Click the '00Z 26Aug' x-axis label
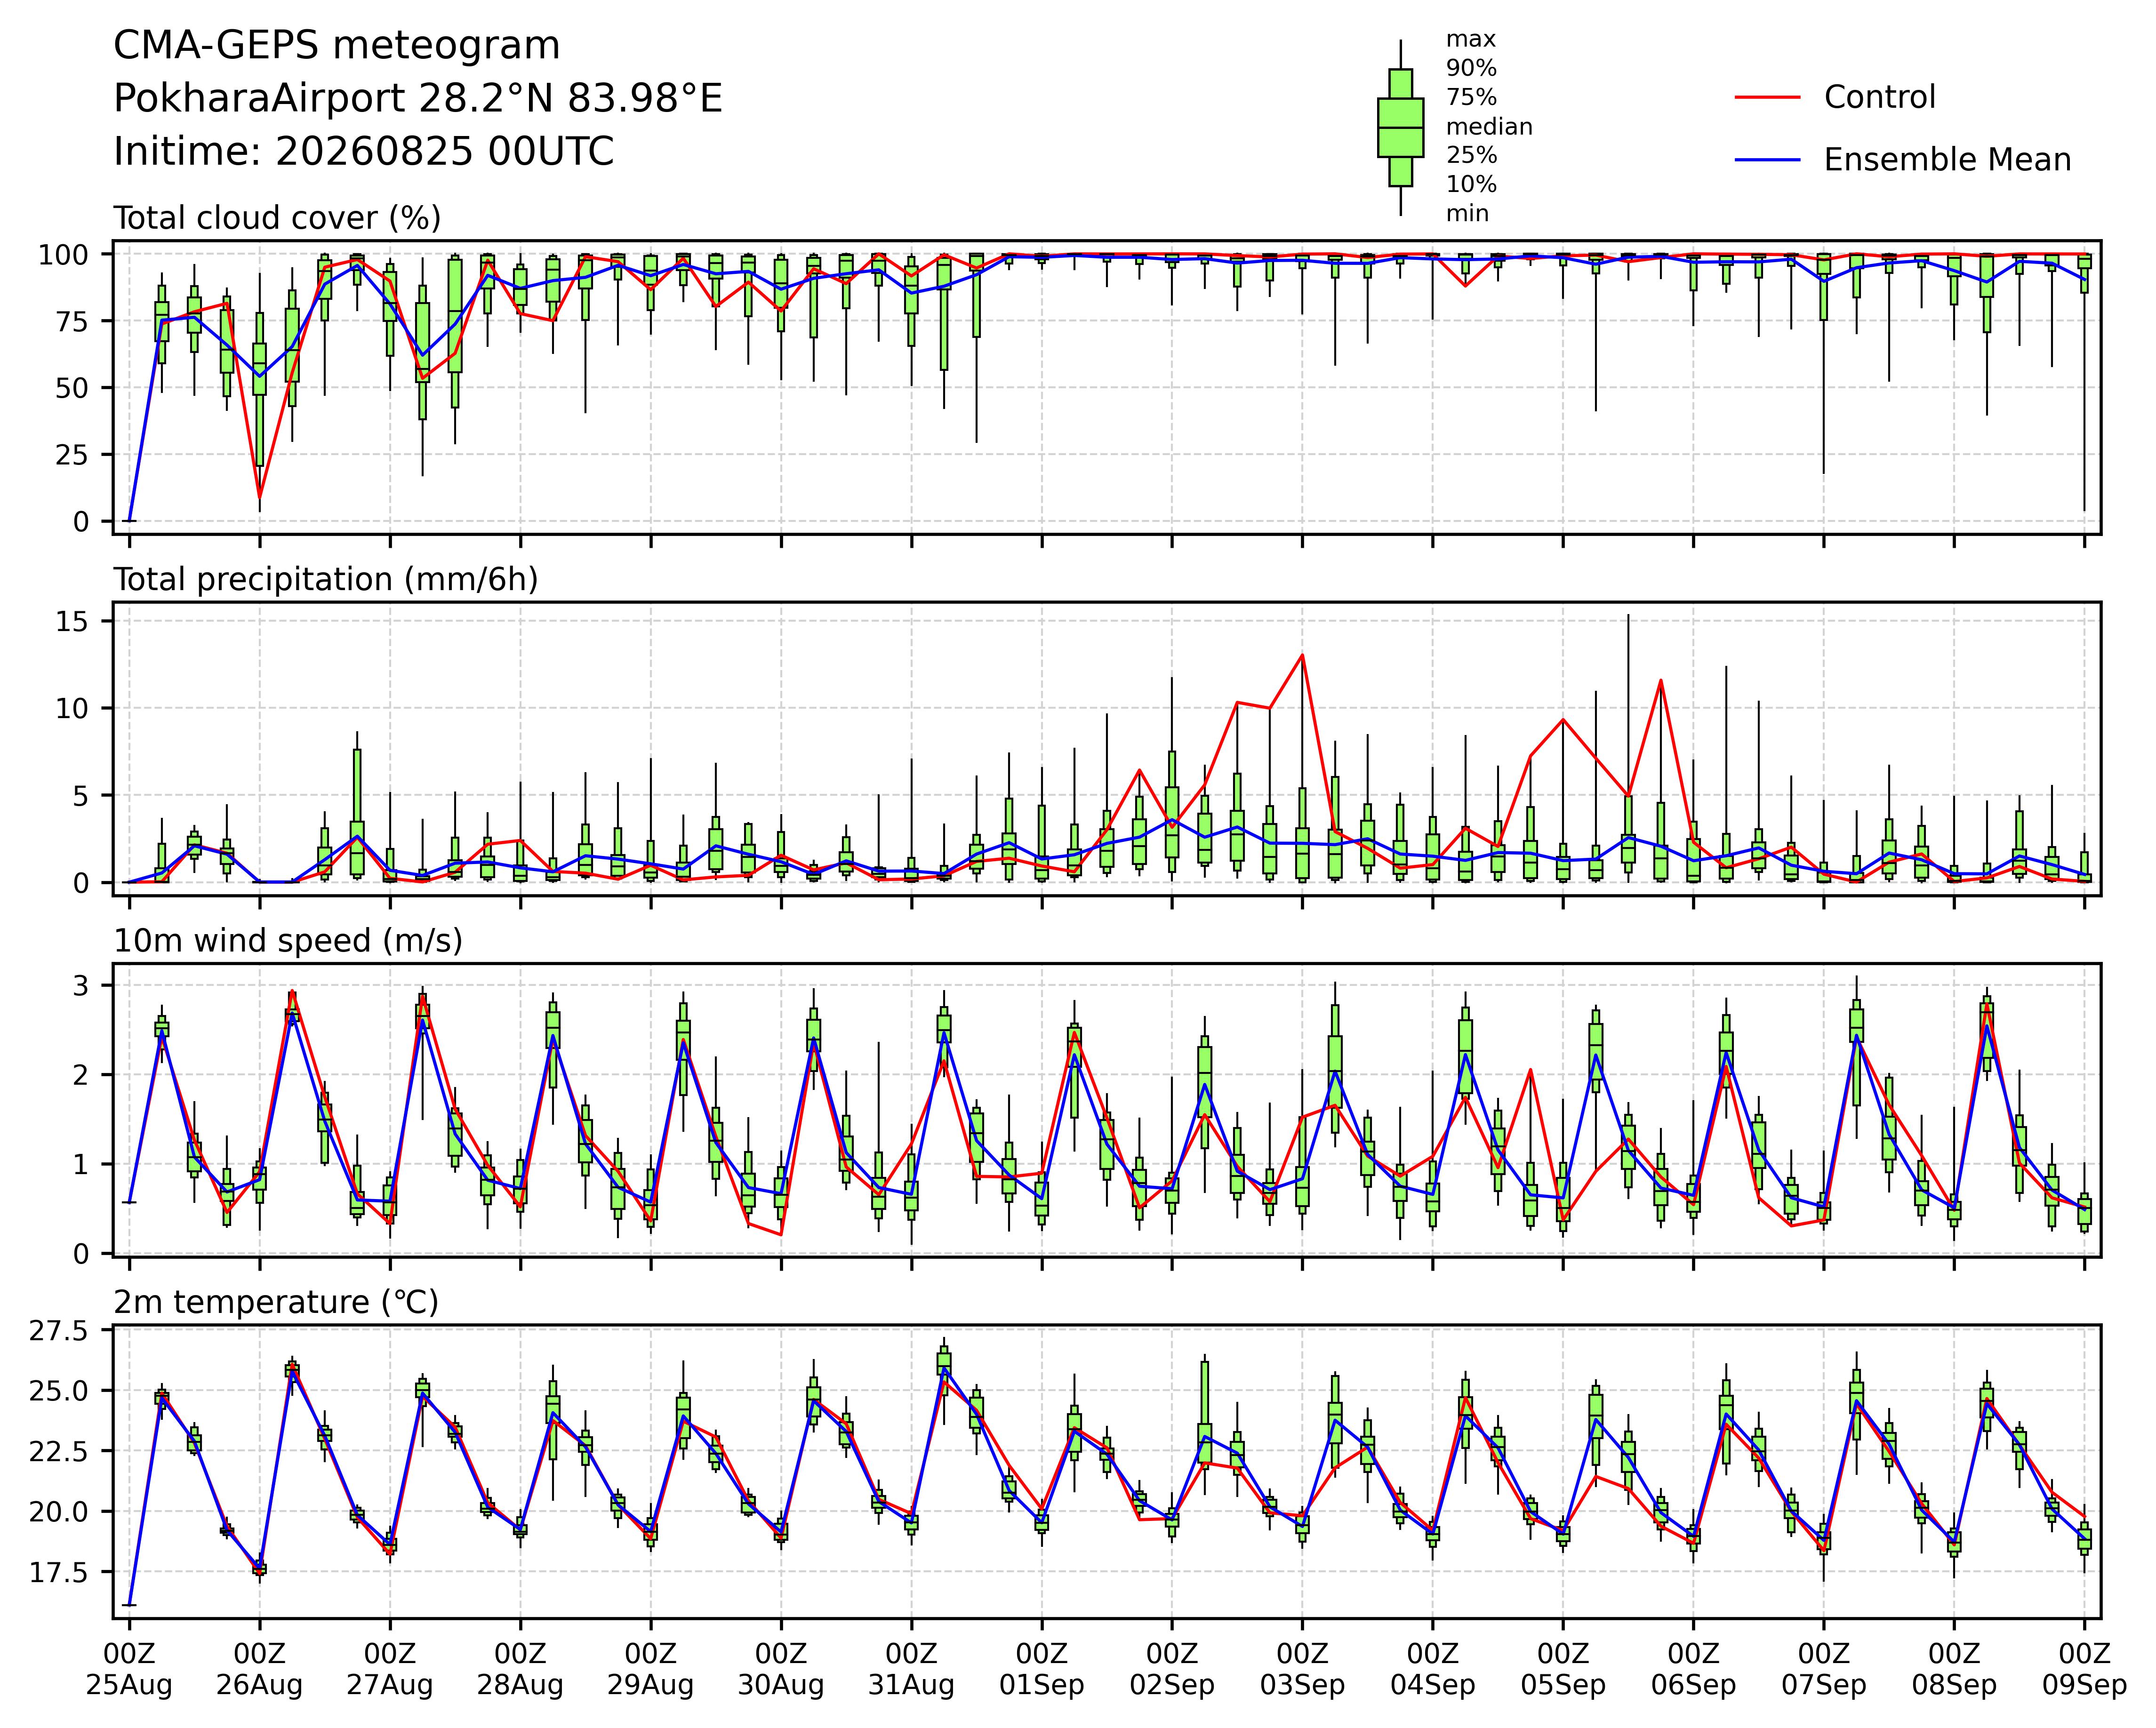2156x1728 pixels. pyautogui.click(x=260, y=1669)
